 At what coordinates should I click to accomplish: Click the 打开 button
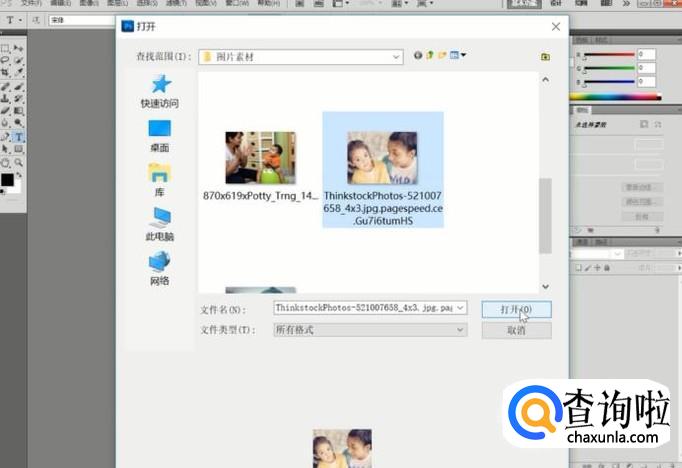click(x=516, y=310)
